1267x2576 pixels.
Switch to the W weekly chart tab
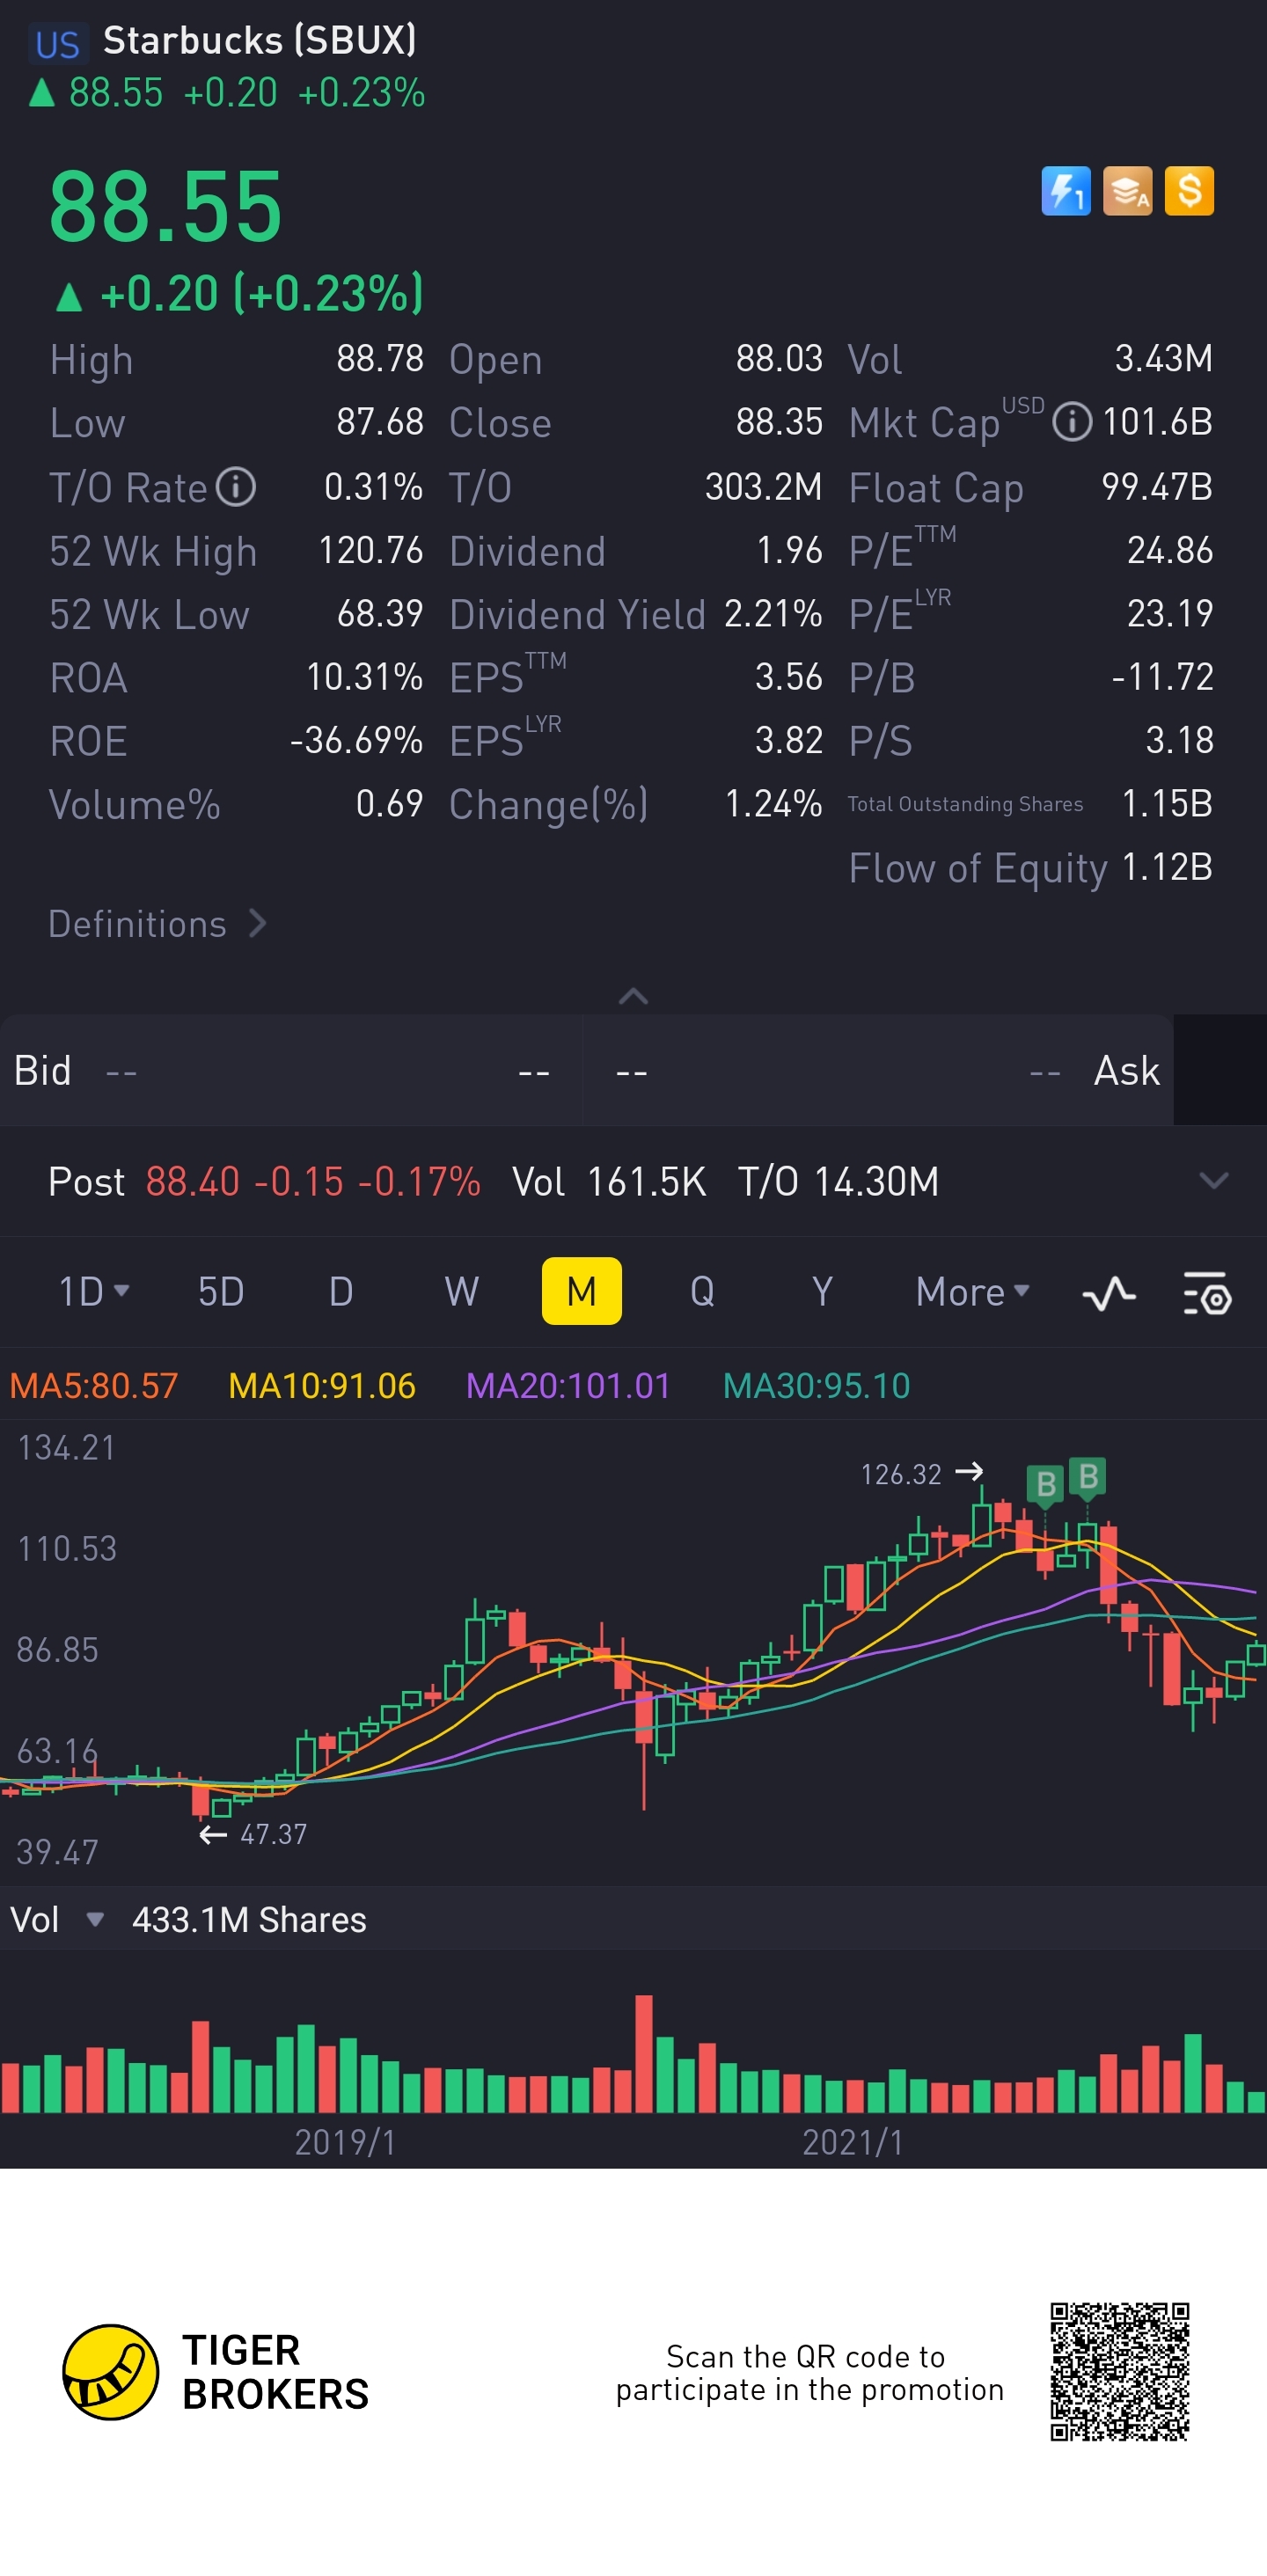pos(461,1291)
